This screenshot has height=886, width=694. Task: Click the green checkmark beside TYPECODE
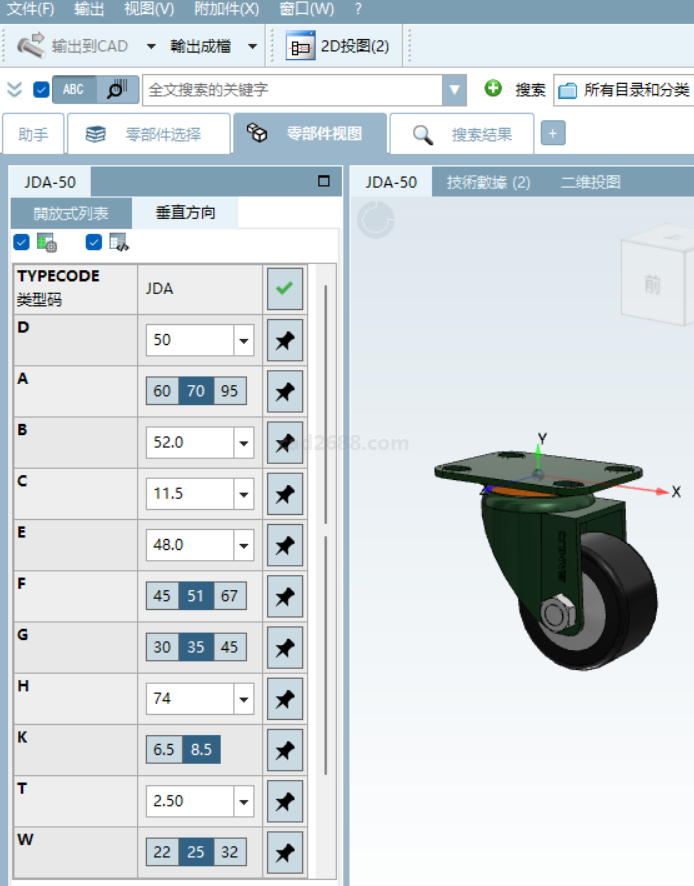point(285,289)
